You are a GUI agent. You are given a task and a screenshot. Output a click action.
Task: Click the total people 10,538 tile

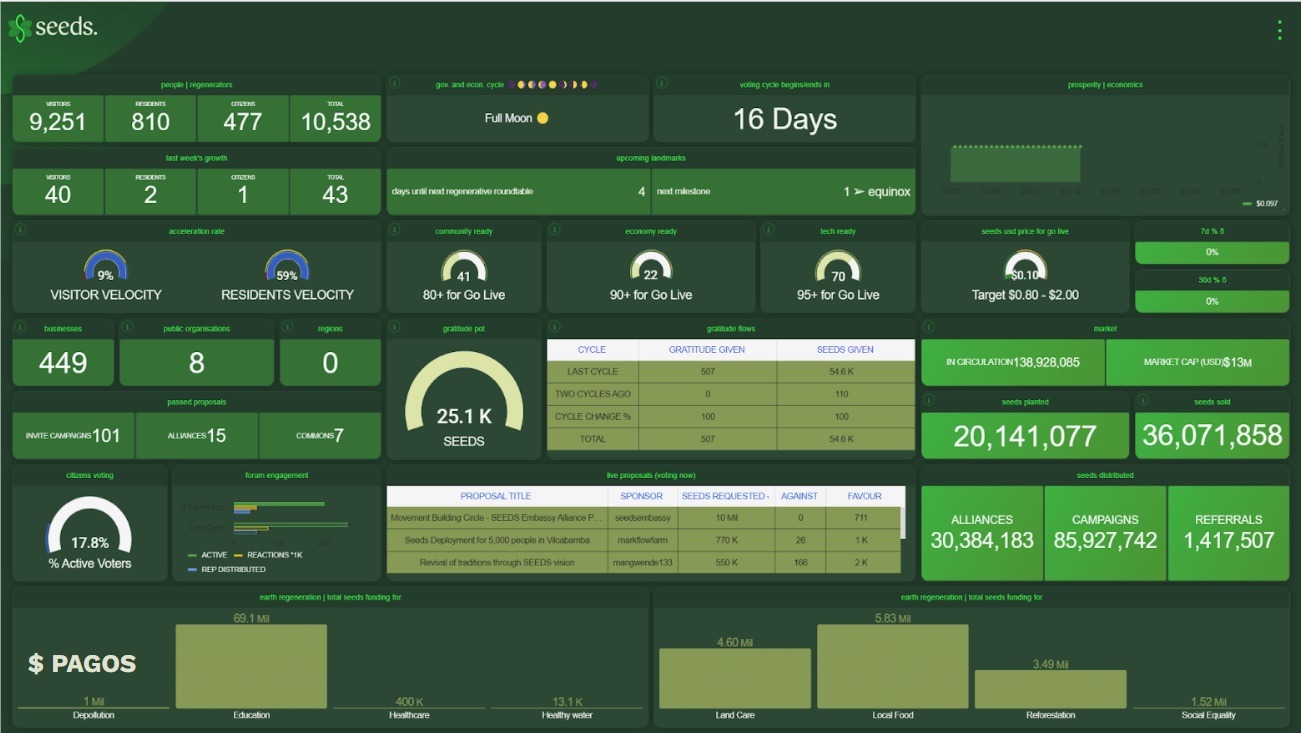click(335, 118)
